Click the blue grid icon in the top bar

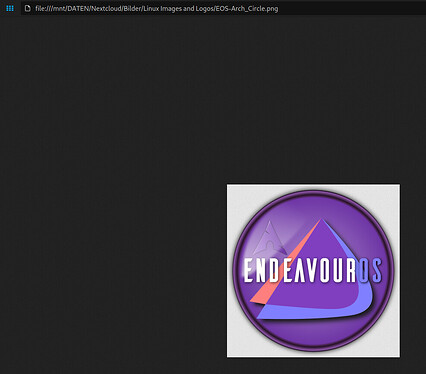pyautogui.click(x=10, y=8)
